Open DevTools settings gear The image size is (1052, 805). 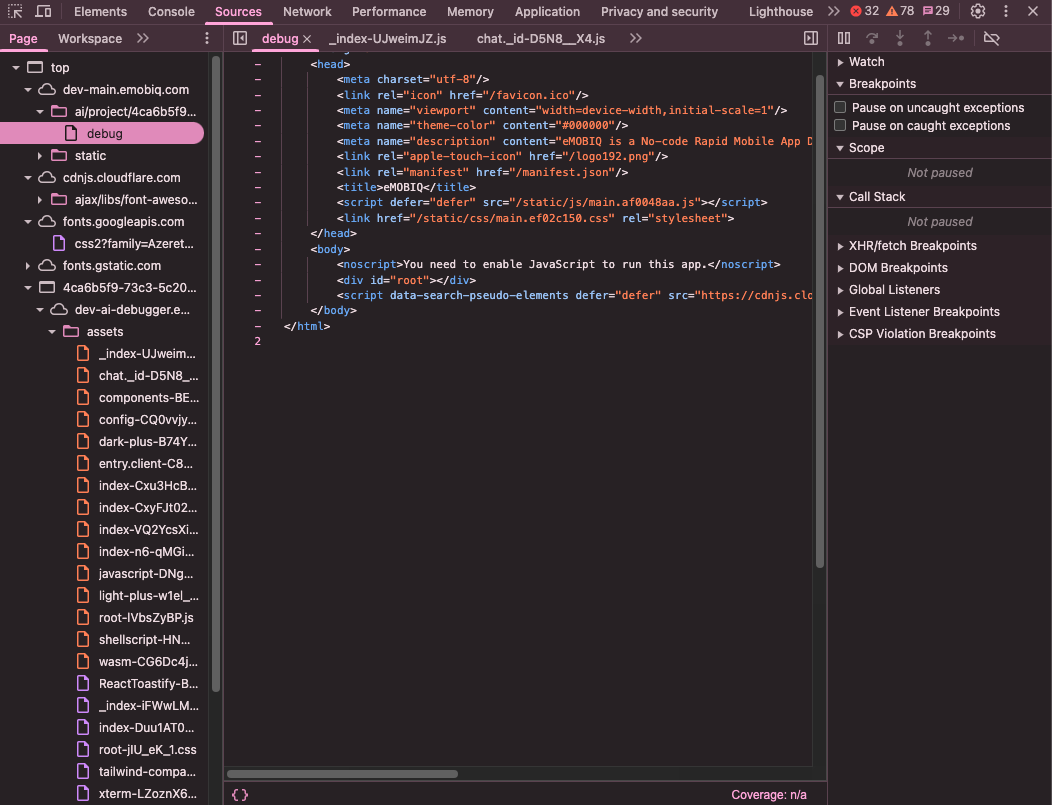pyautogui.click(x=978, y=12)
